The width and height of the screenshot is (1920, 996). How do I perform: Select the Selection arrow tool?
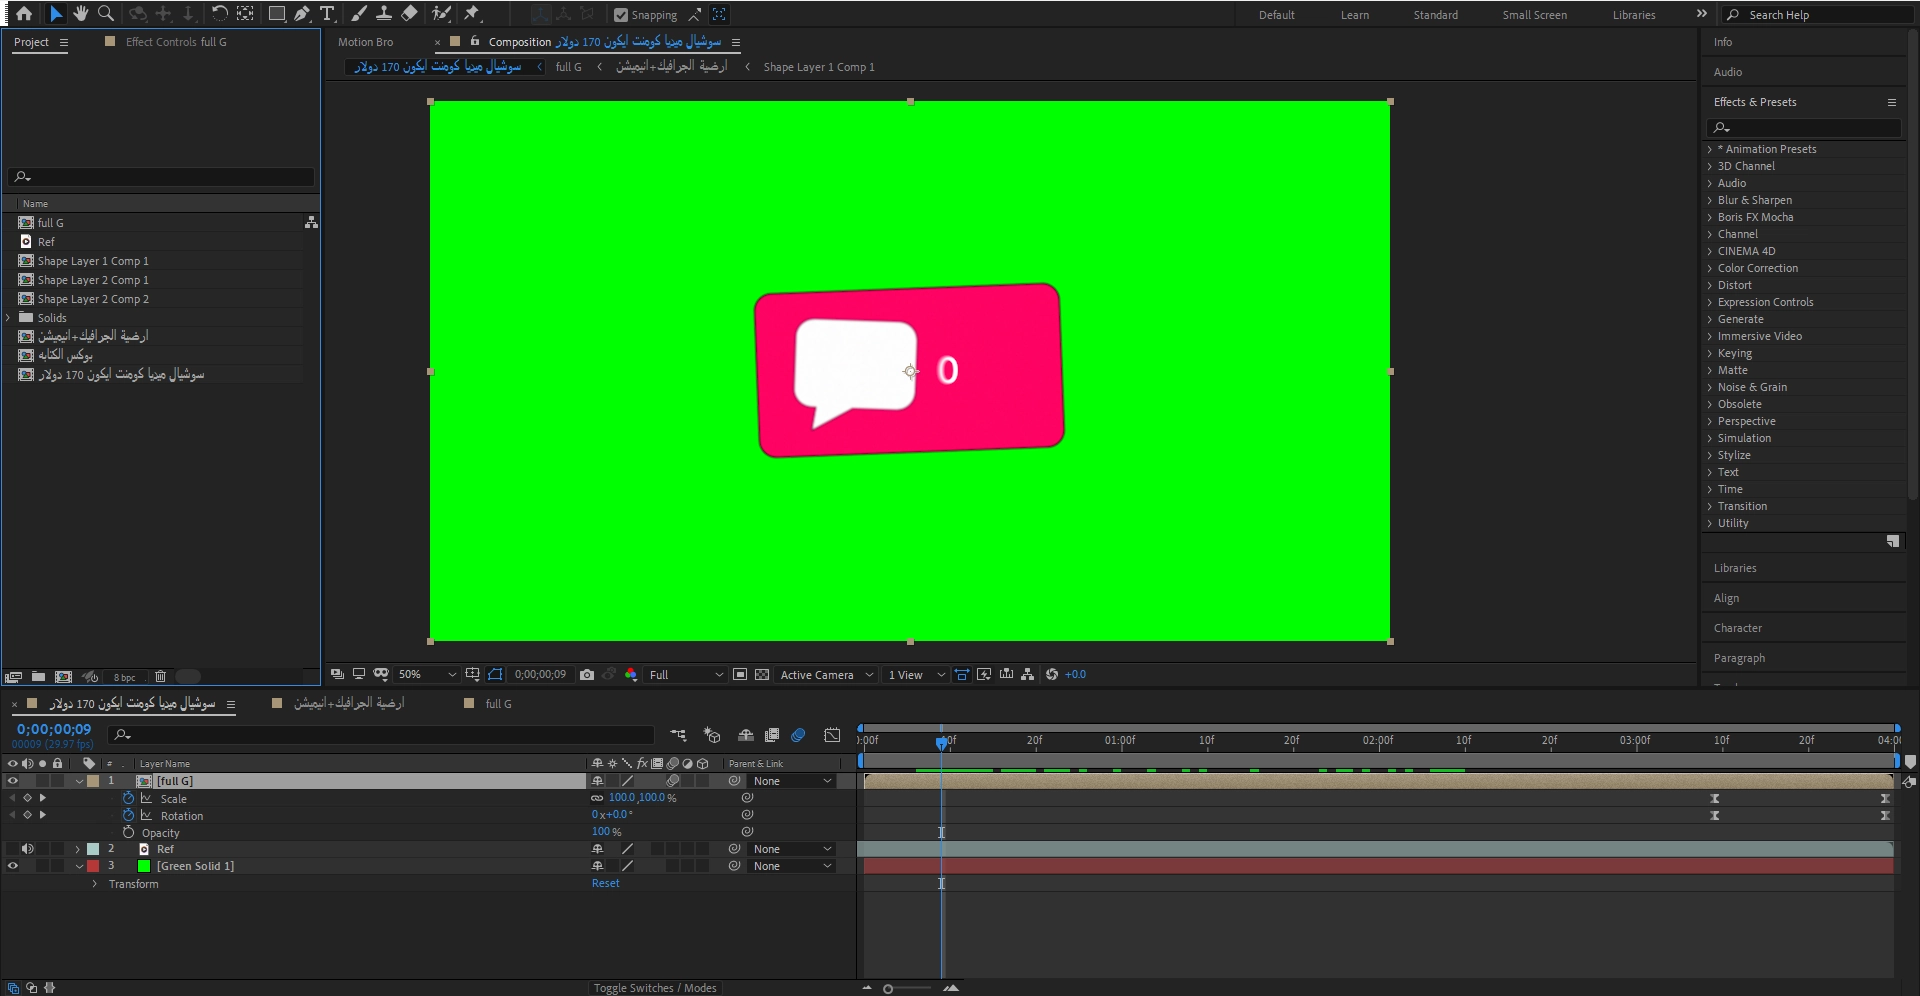coord(56,14)
